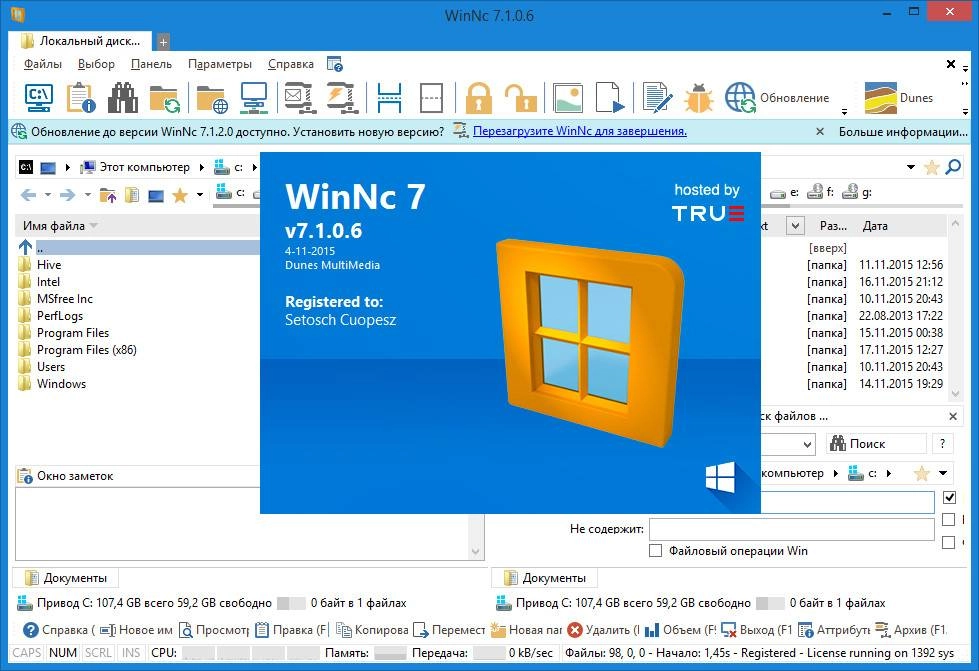This screenshot has width=979, height=671.
Task: Open the search combo box dropdown
Action: [807, 444]
